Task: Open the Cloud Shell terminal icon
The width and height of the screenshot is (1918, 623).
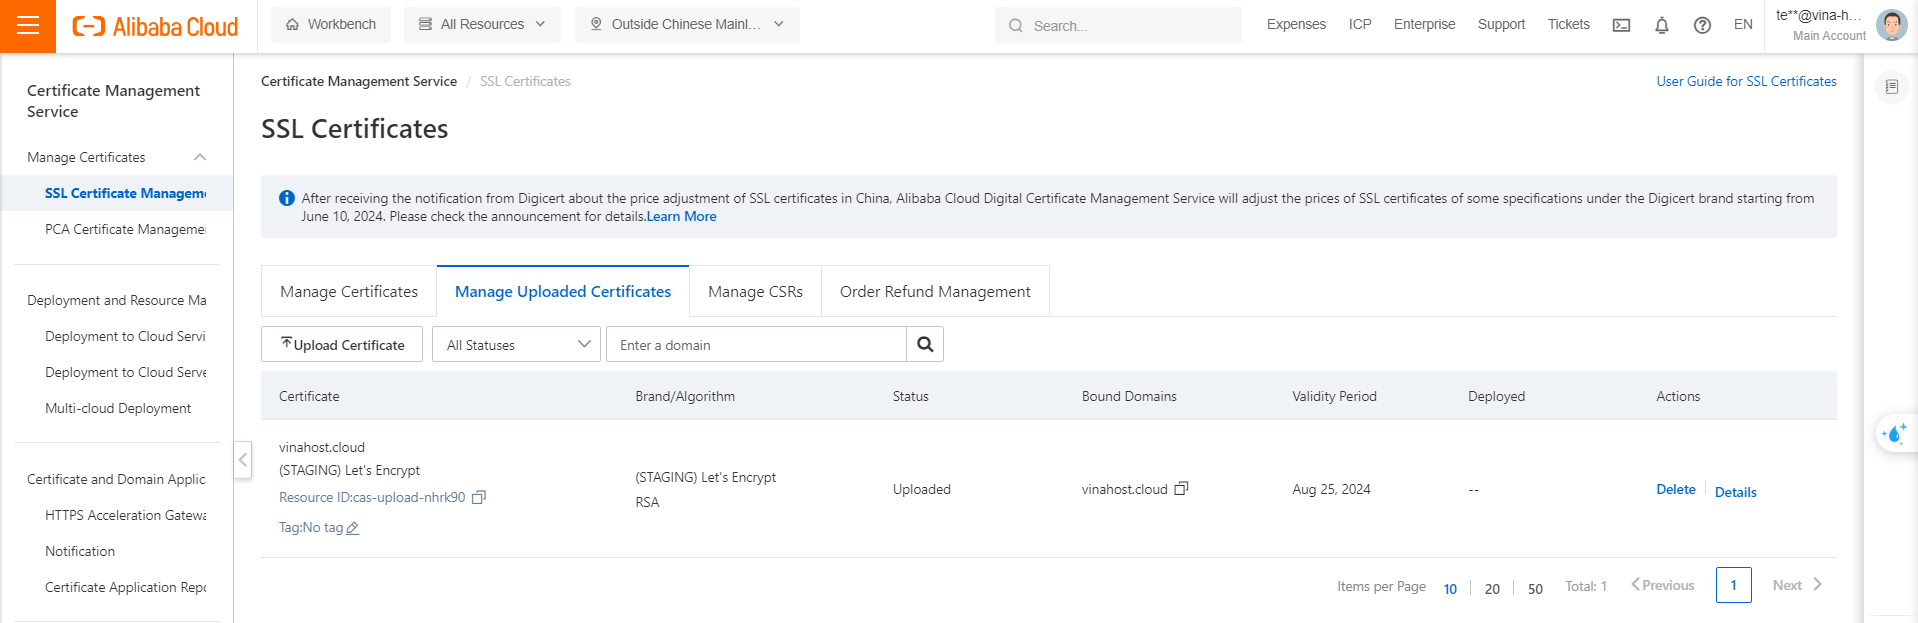Action: click(1621, 25)
